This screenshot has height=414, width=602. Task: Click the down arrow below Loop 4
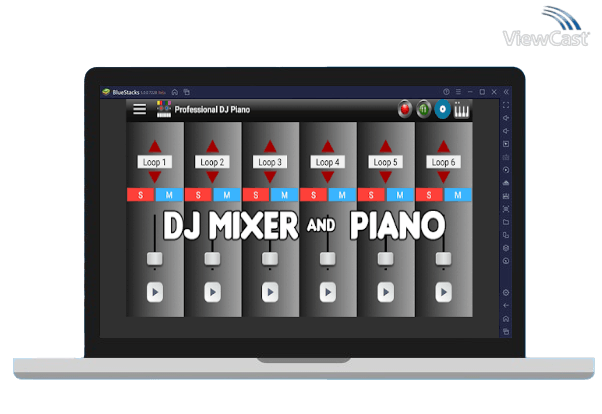(327, 177)
